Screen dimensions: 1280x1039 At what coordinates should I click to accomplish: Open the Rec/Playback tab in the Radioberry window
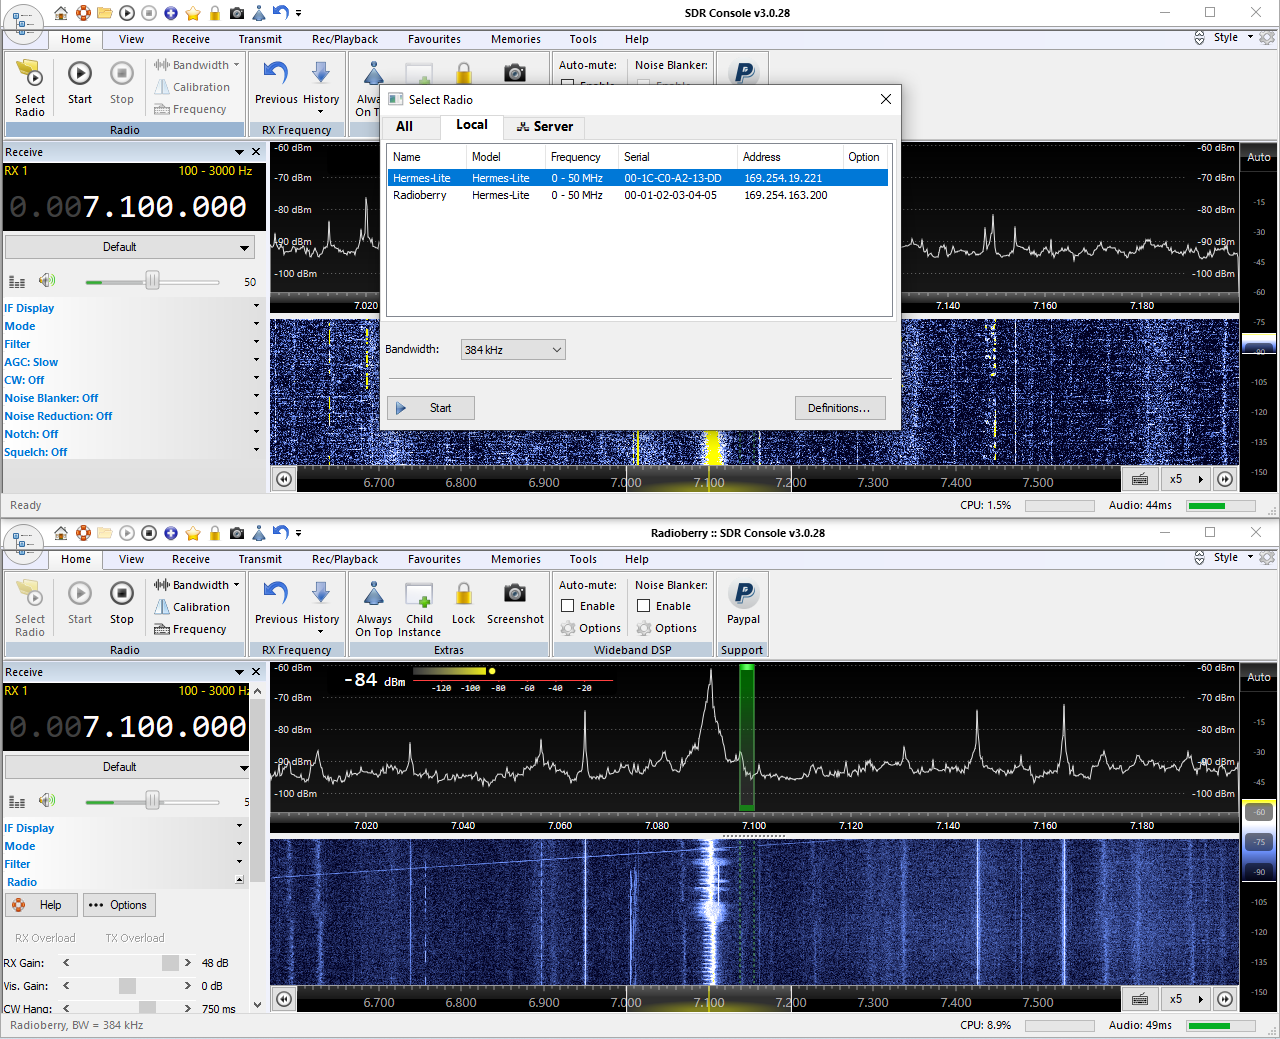click(344, 559)
